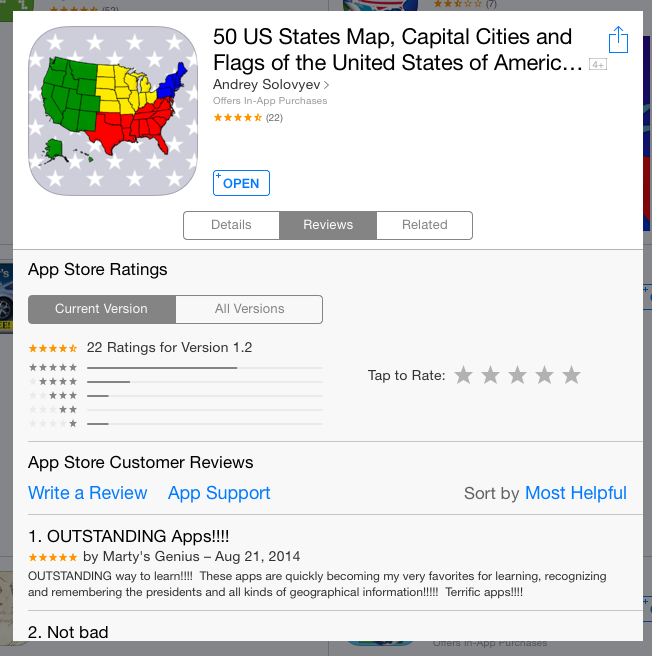Tap the OPEN button
This screenshot has height=656, width=652.
point(241,183)
